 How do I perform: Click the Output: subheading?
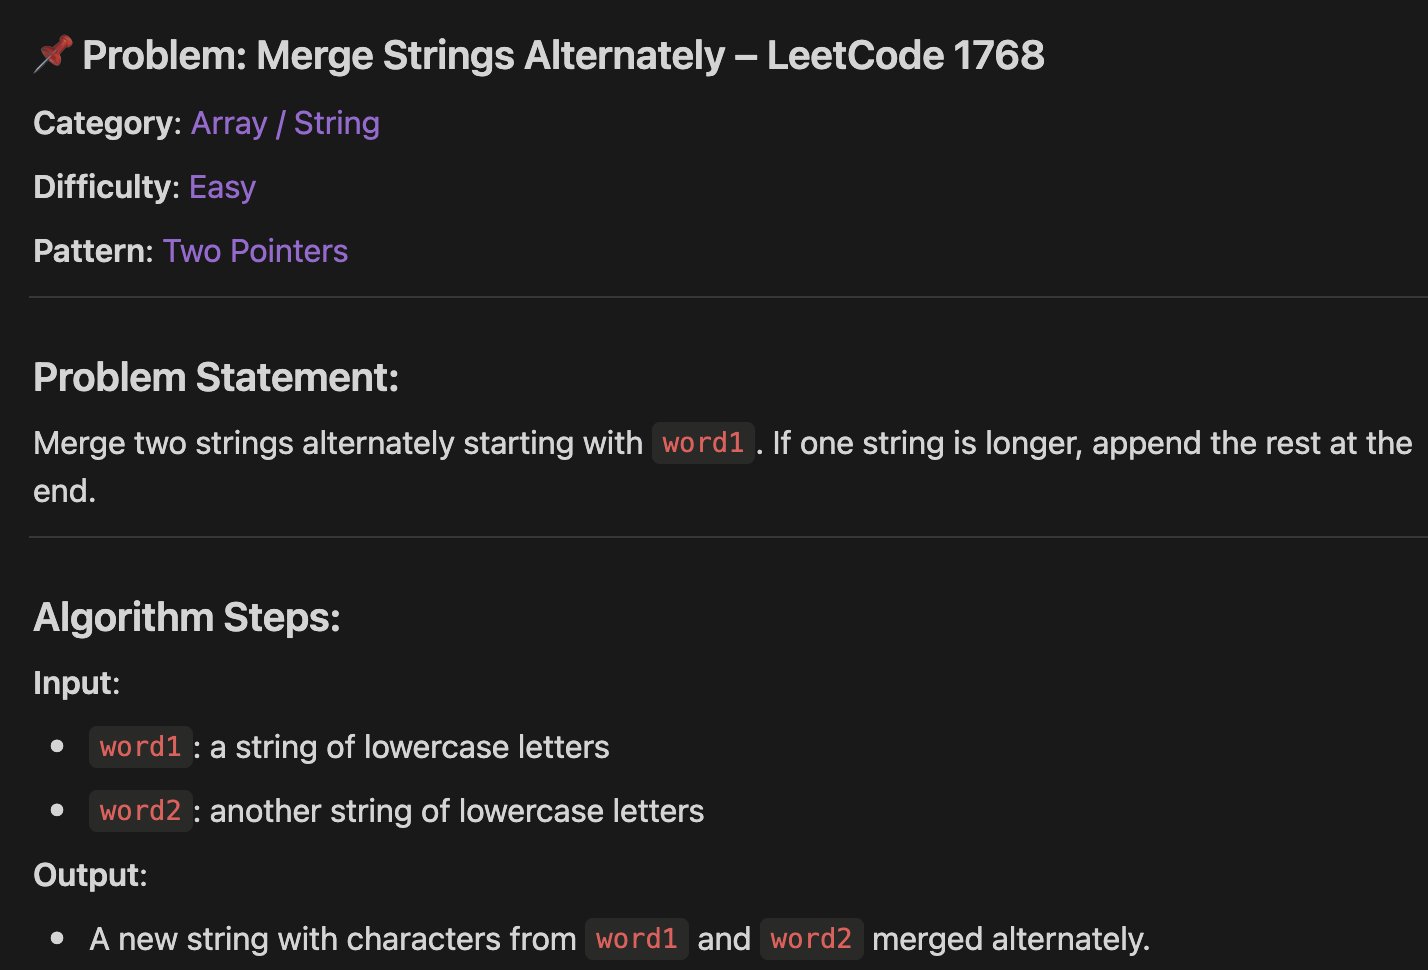[90, 875]
